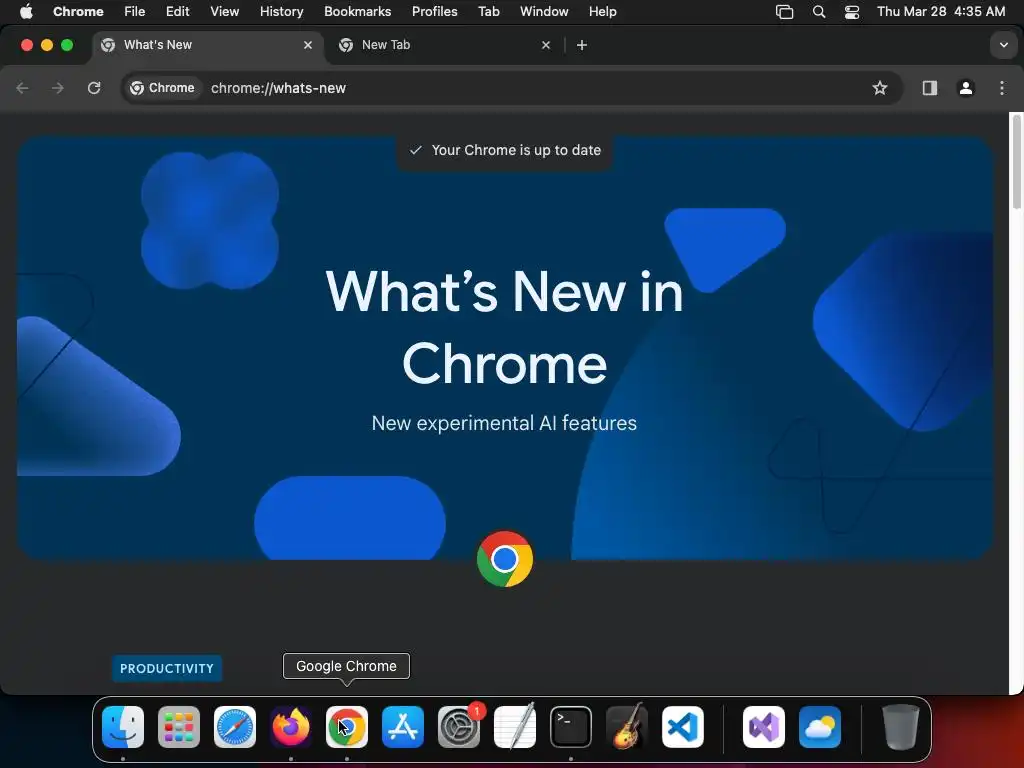Close the New Tab tab
The width and height of the screenshot is (1024, 768).
pyautogui.click(x=546, y=45)
